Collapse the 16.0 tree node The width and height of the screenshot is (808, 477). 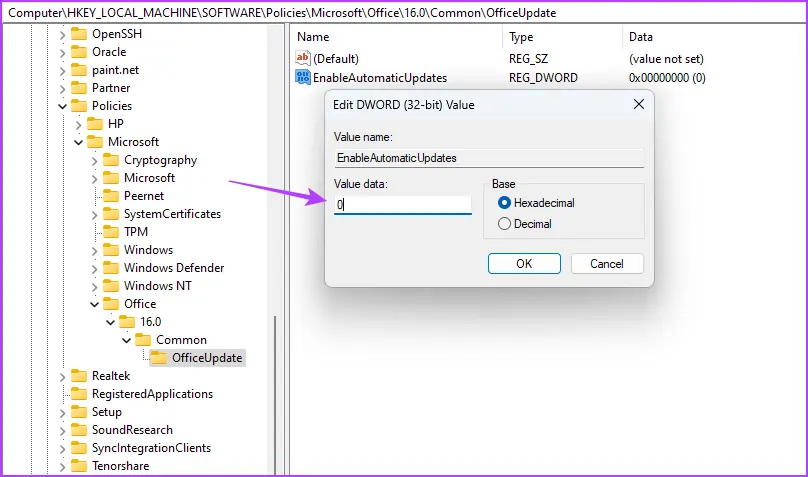click(x=110, y=322)
